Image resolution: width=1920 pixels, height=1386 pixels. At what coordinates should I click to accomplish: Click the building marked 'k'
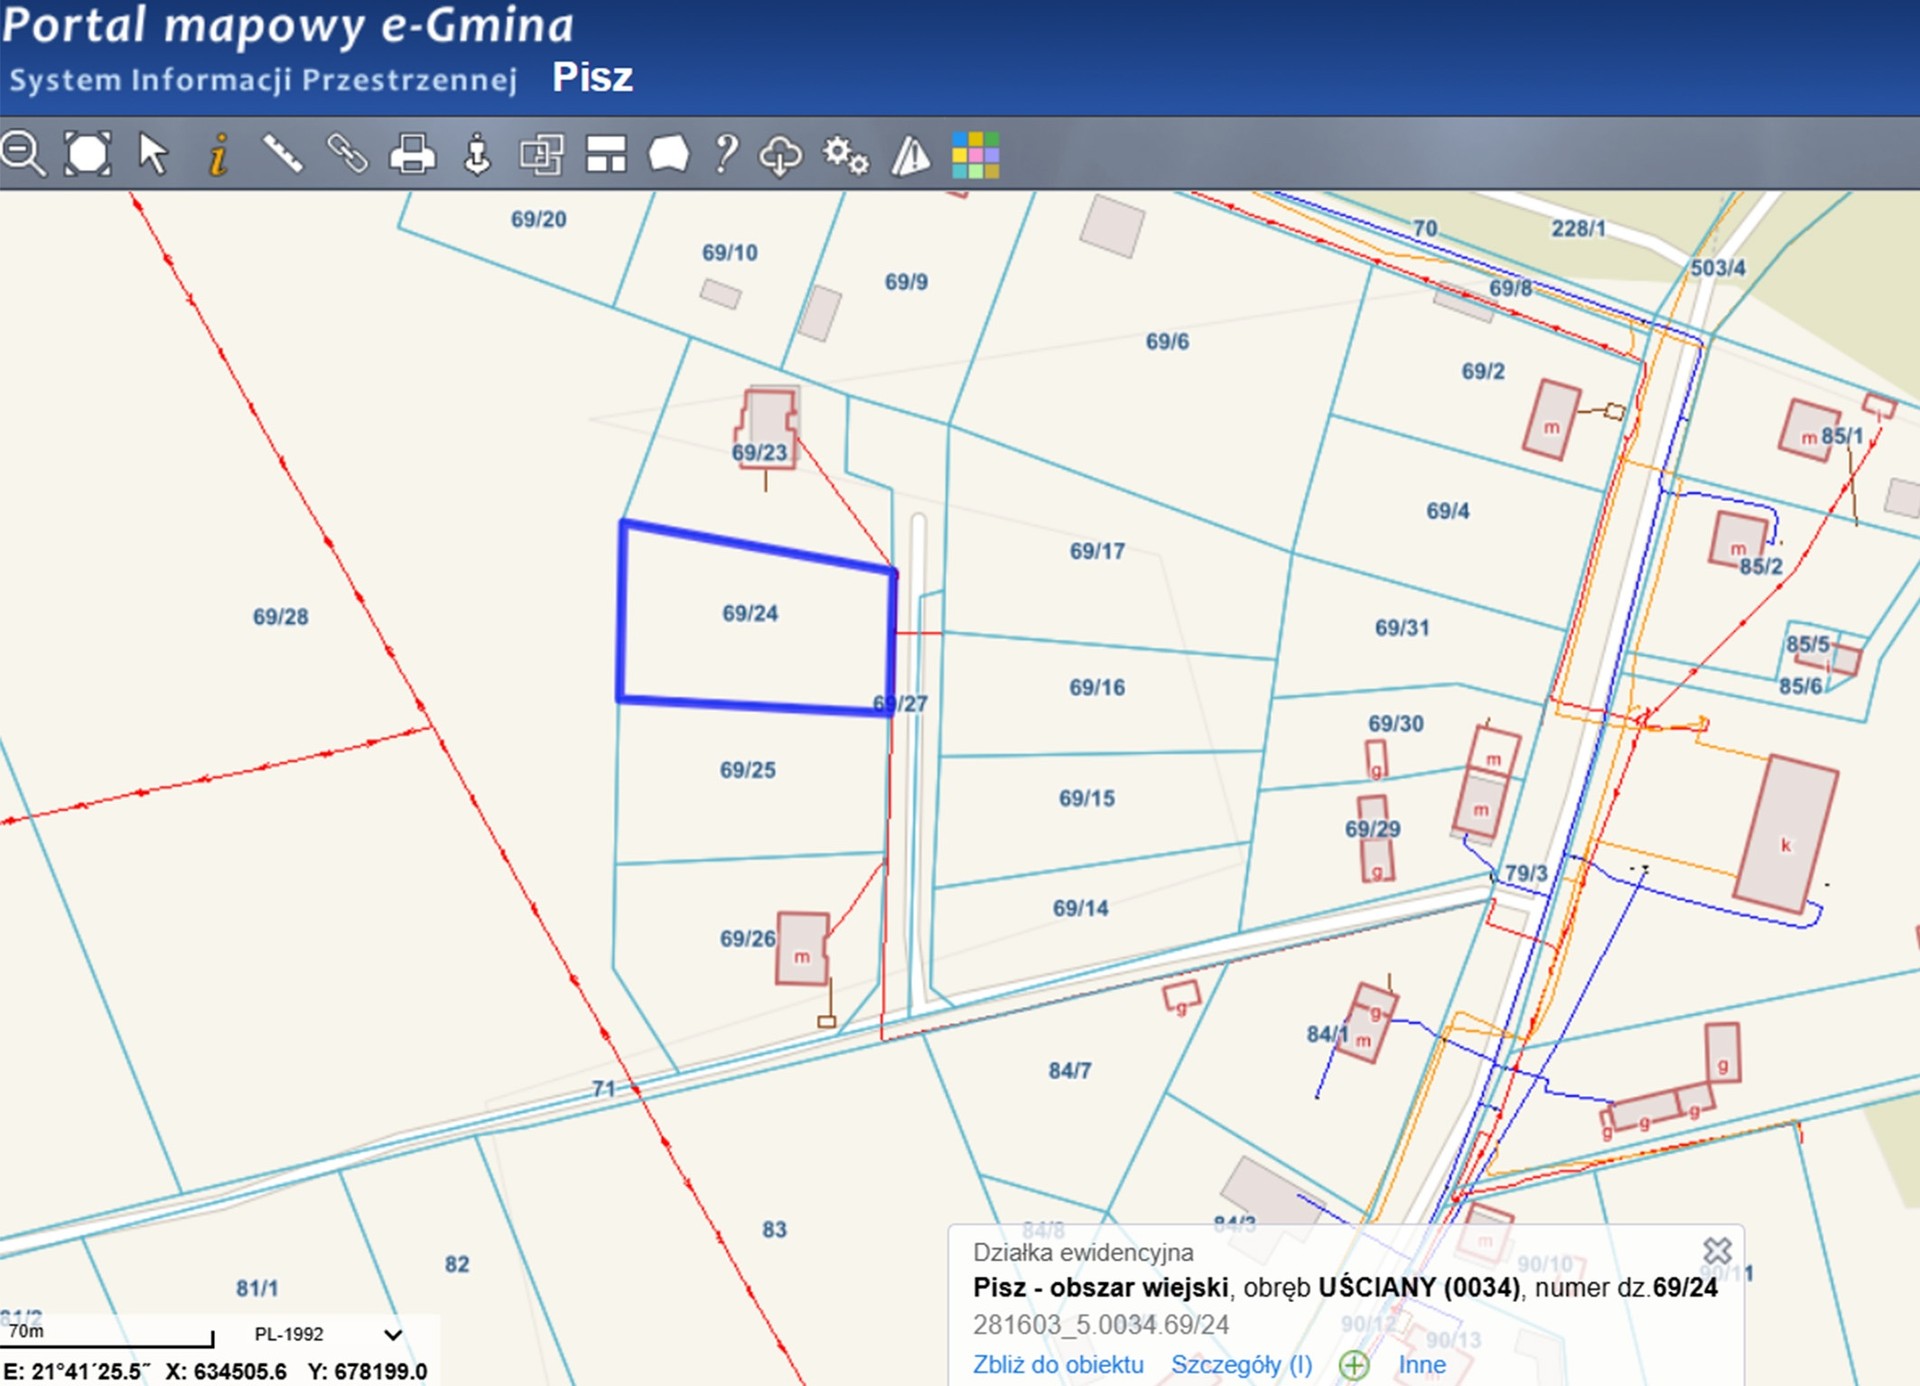click(x=1786, y=836)
